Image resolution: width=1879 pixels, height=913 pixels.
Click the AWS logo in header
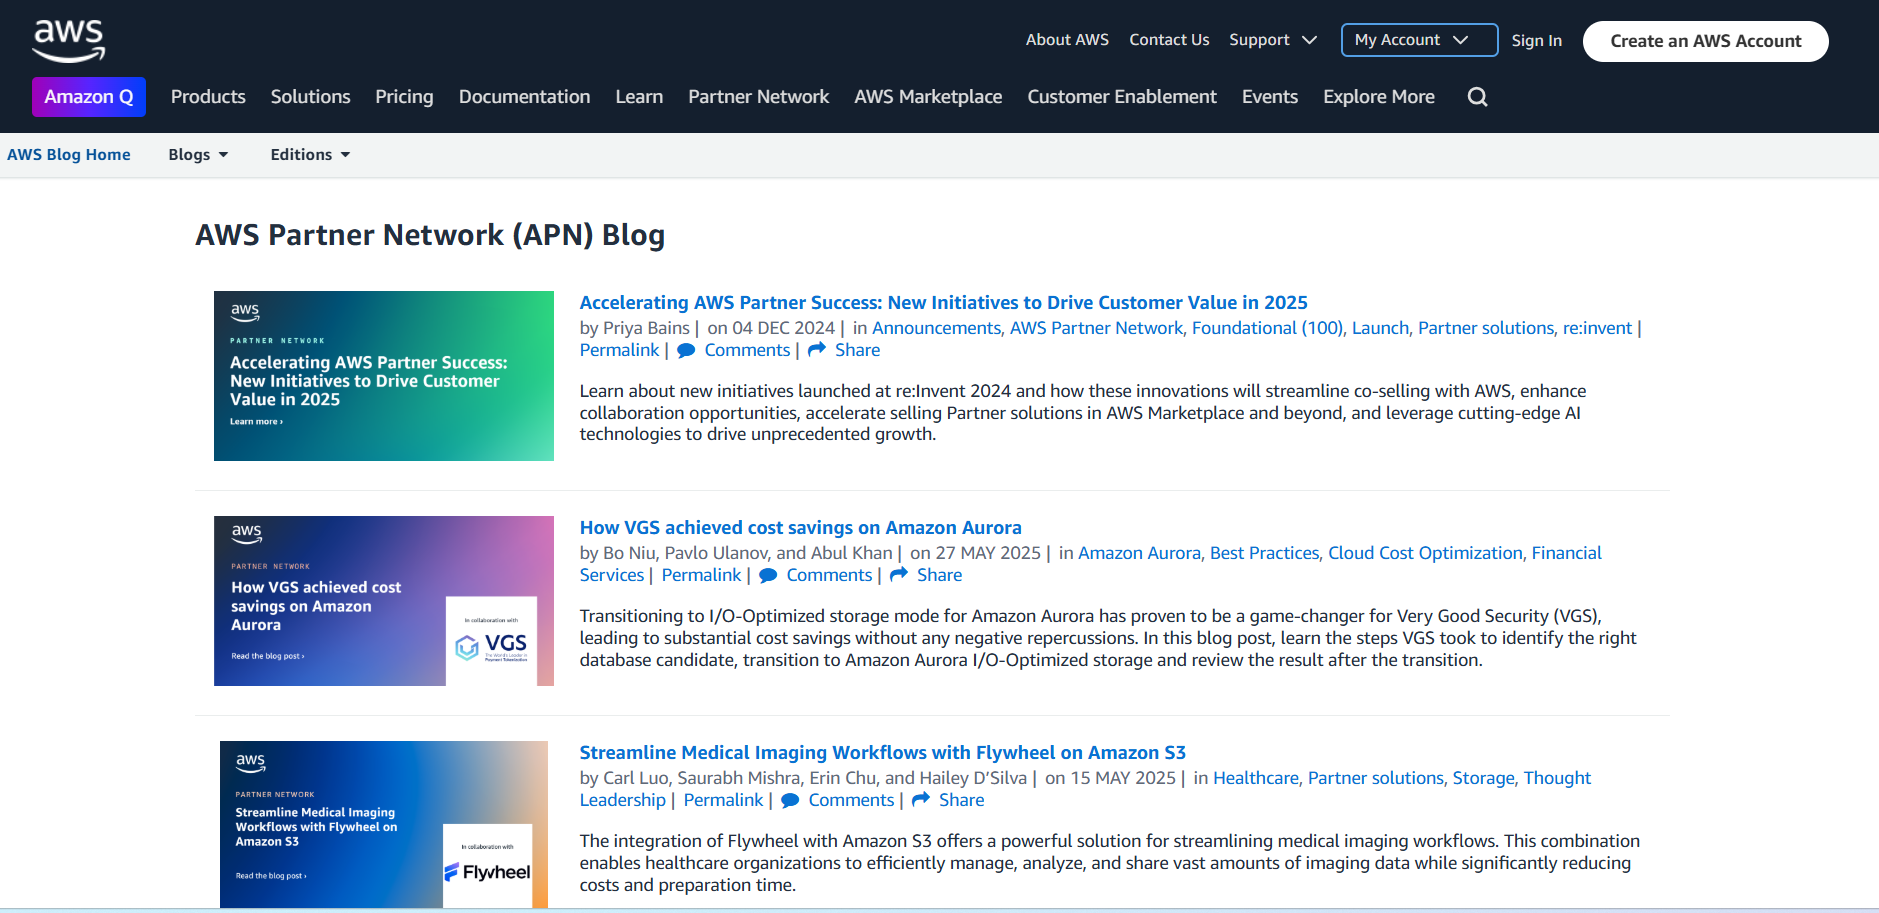point(68,41)
